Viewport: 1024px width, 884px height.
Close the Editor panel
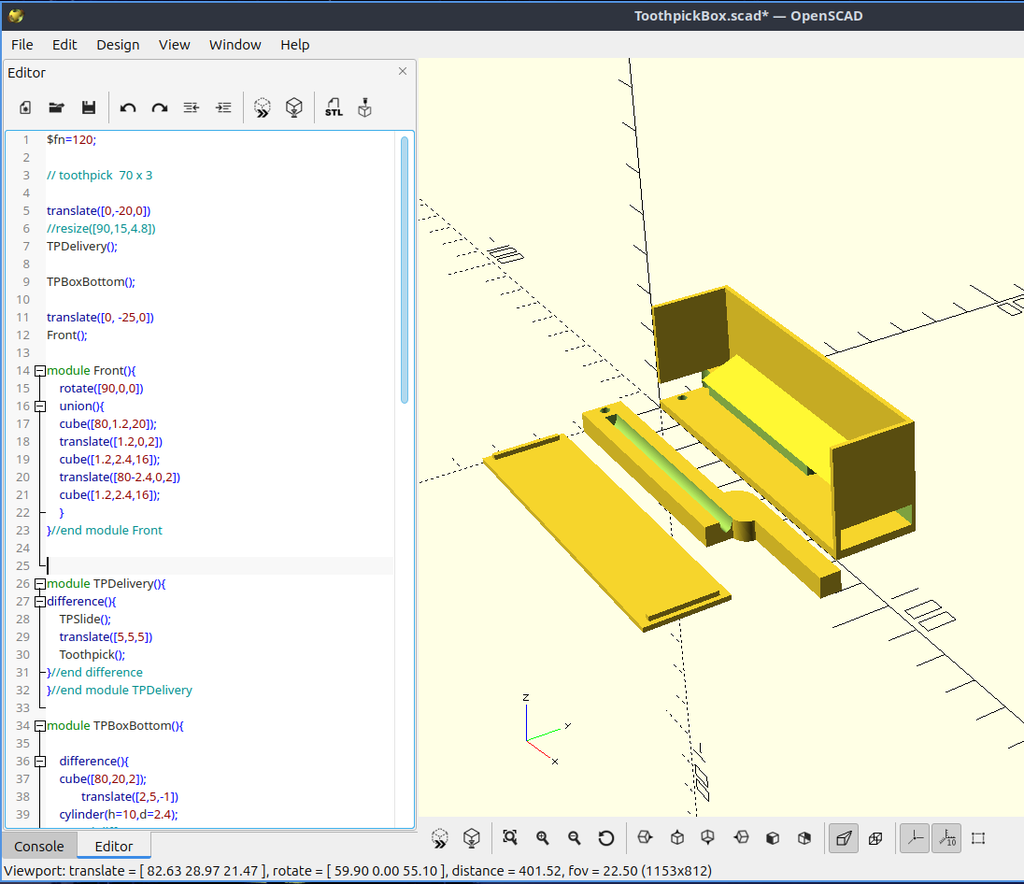point(402,71)
